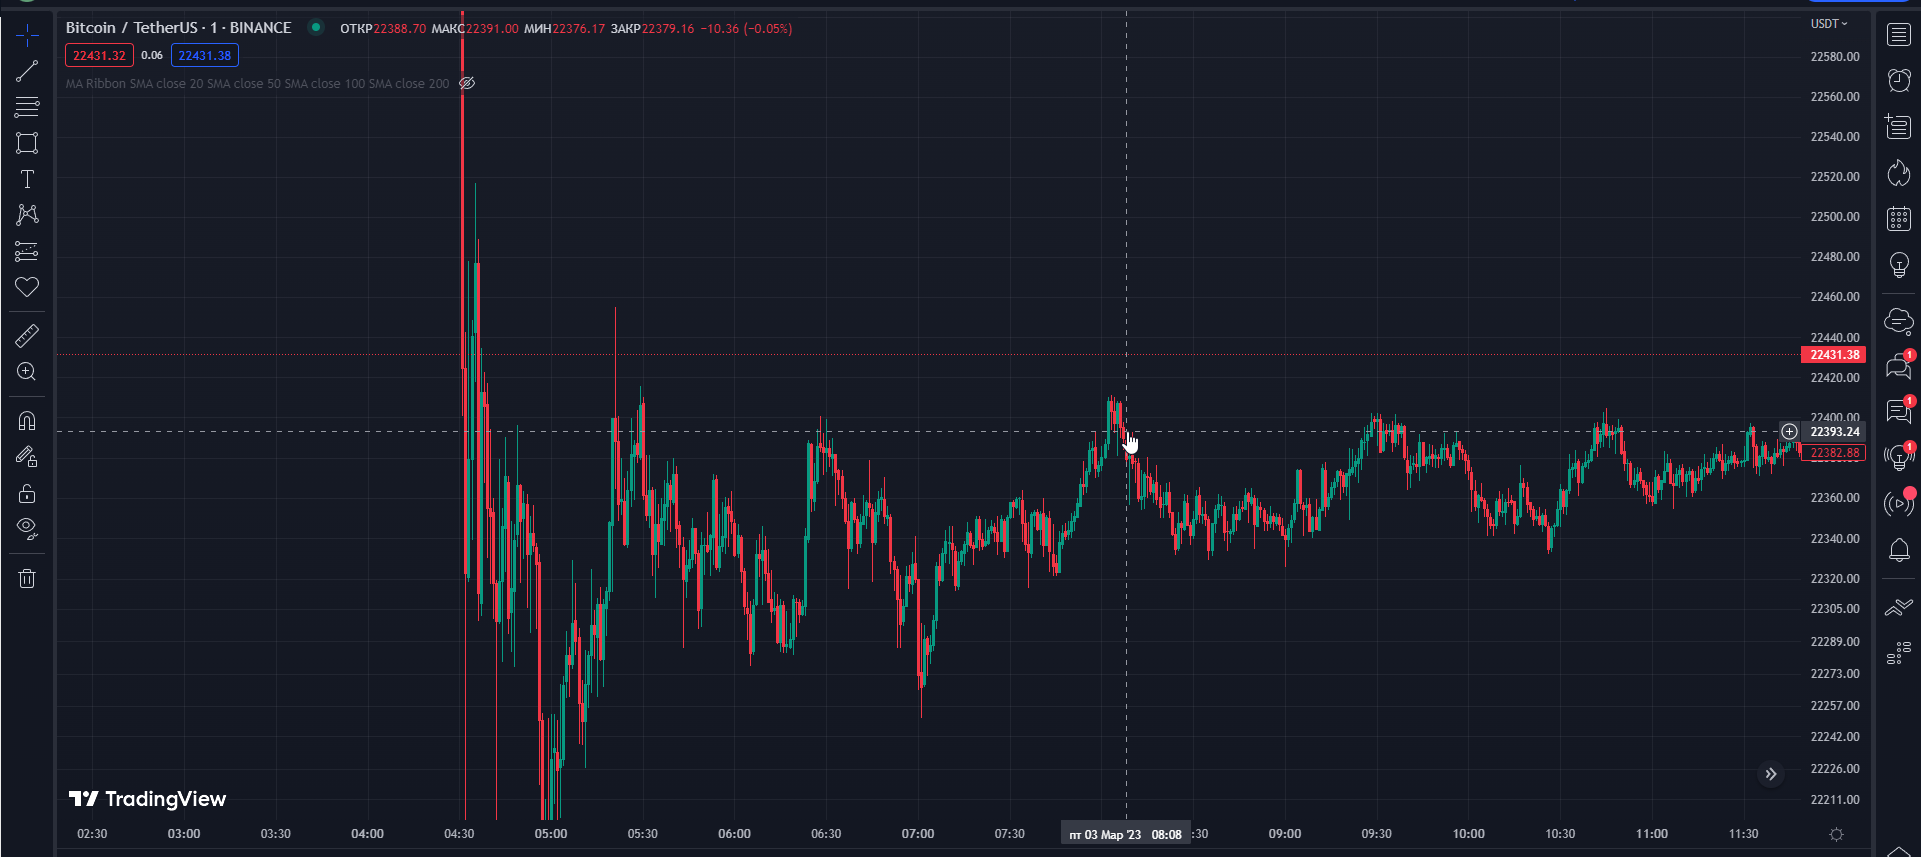Open the alerts clock panel
Screen dimensions: 1921x857
1898,80
